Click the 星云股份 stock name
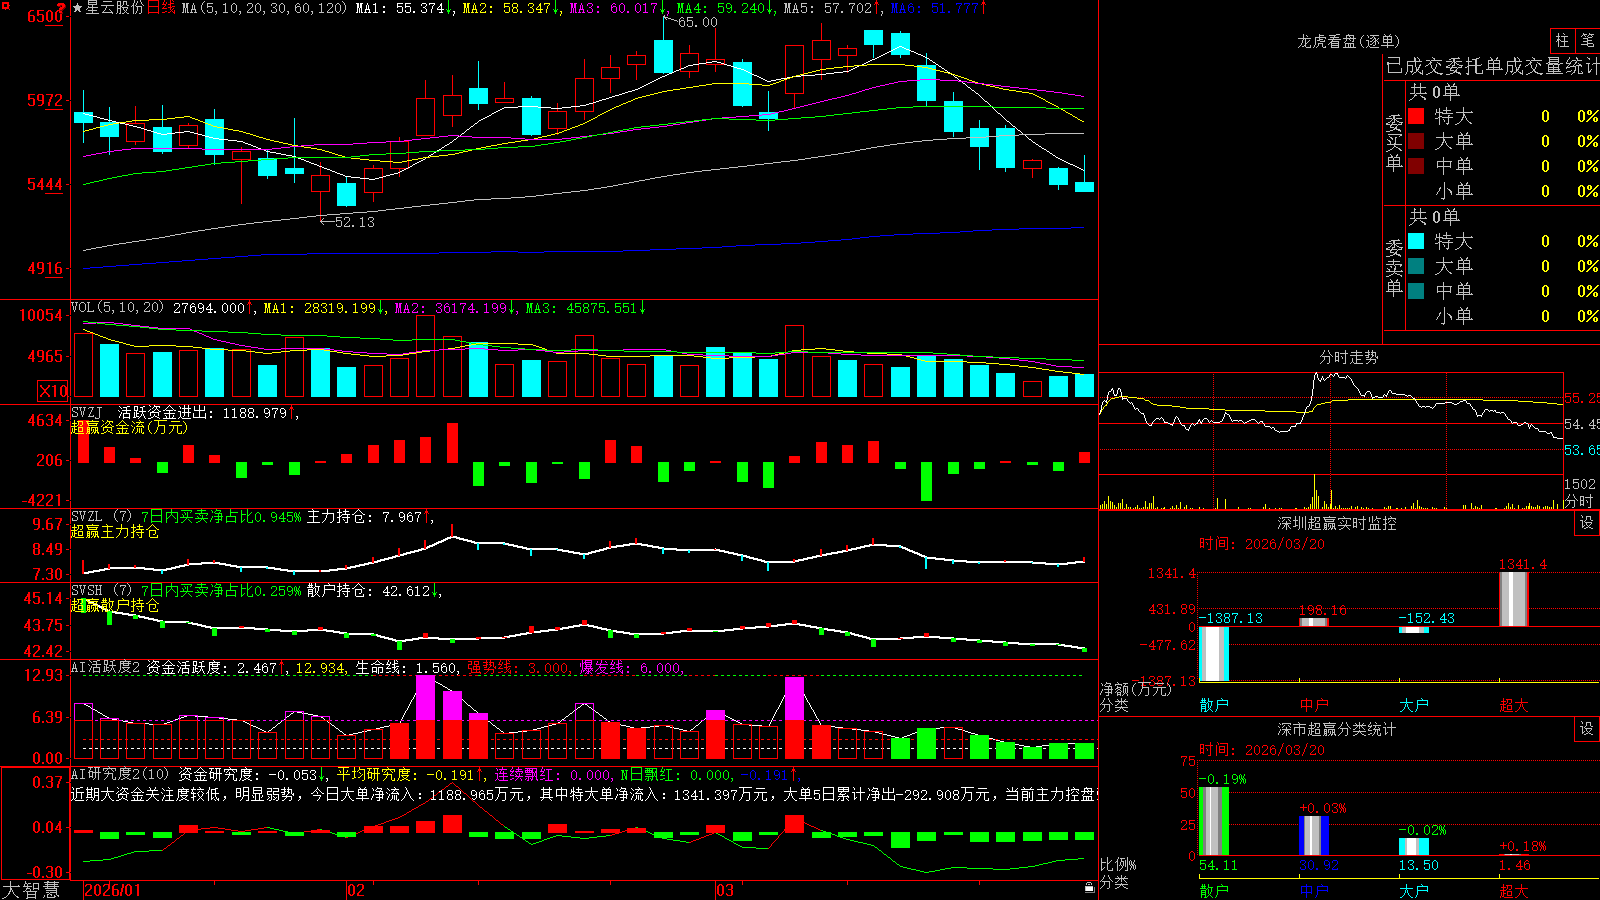The width and height of the screenshot is (1600, 900). click(114, 8)
